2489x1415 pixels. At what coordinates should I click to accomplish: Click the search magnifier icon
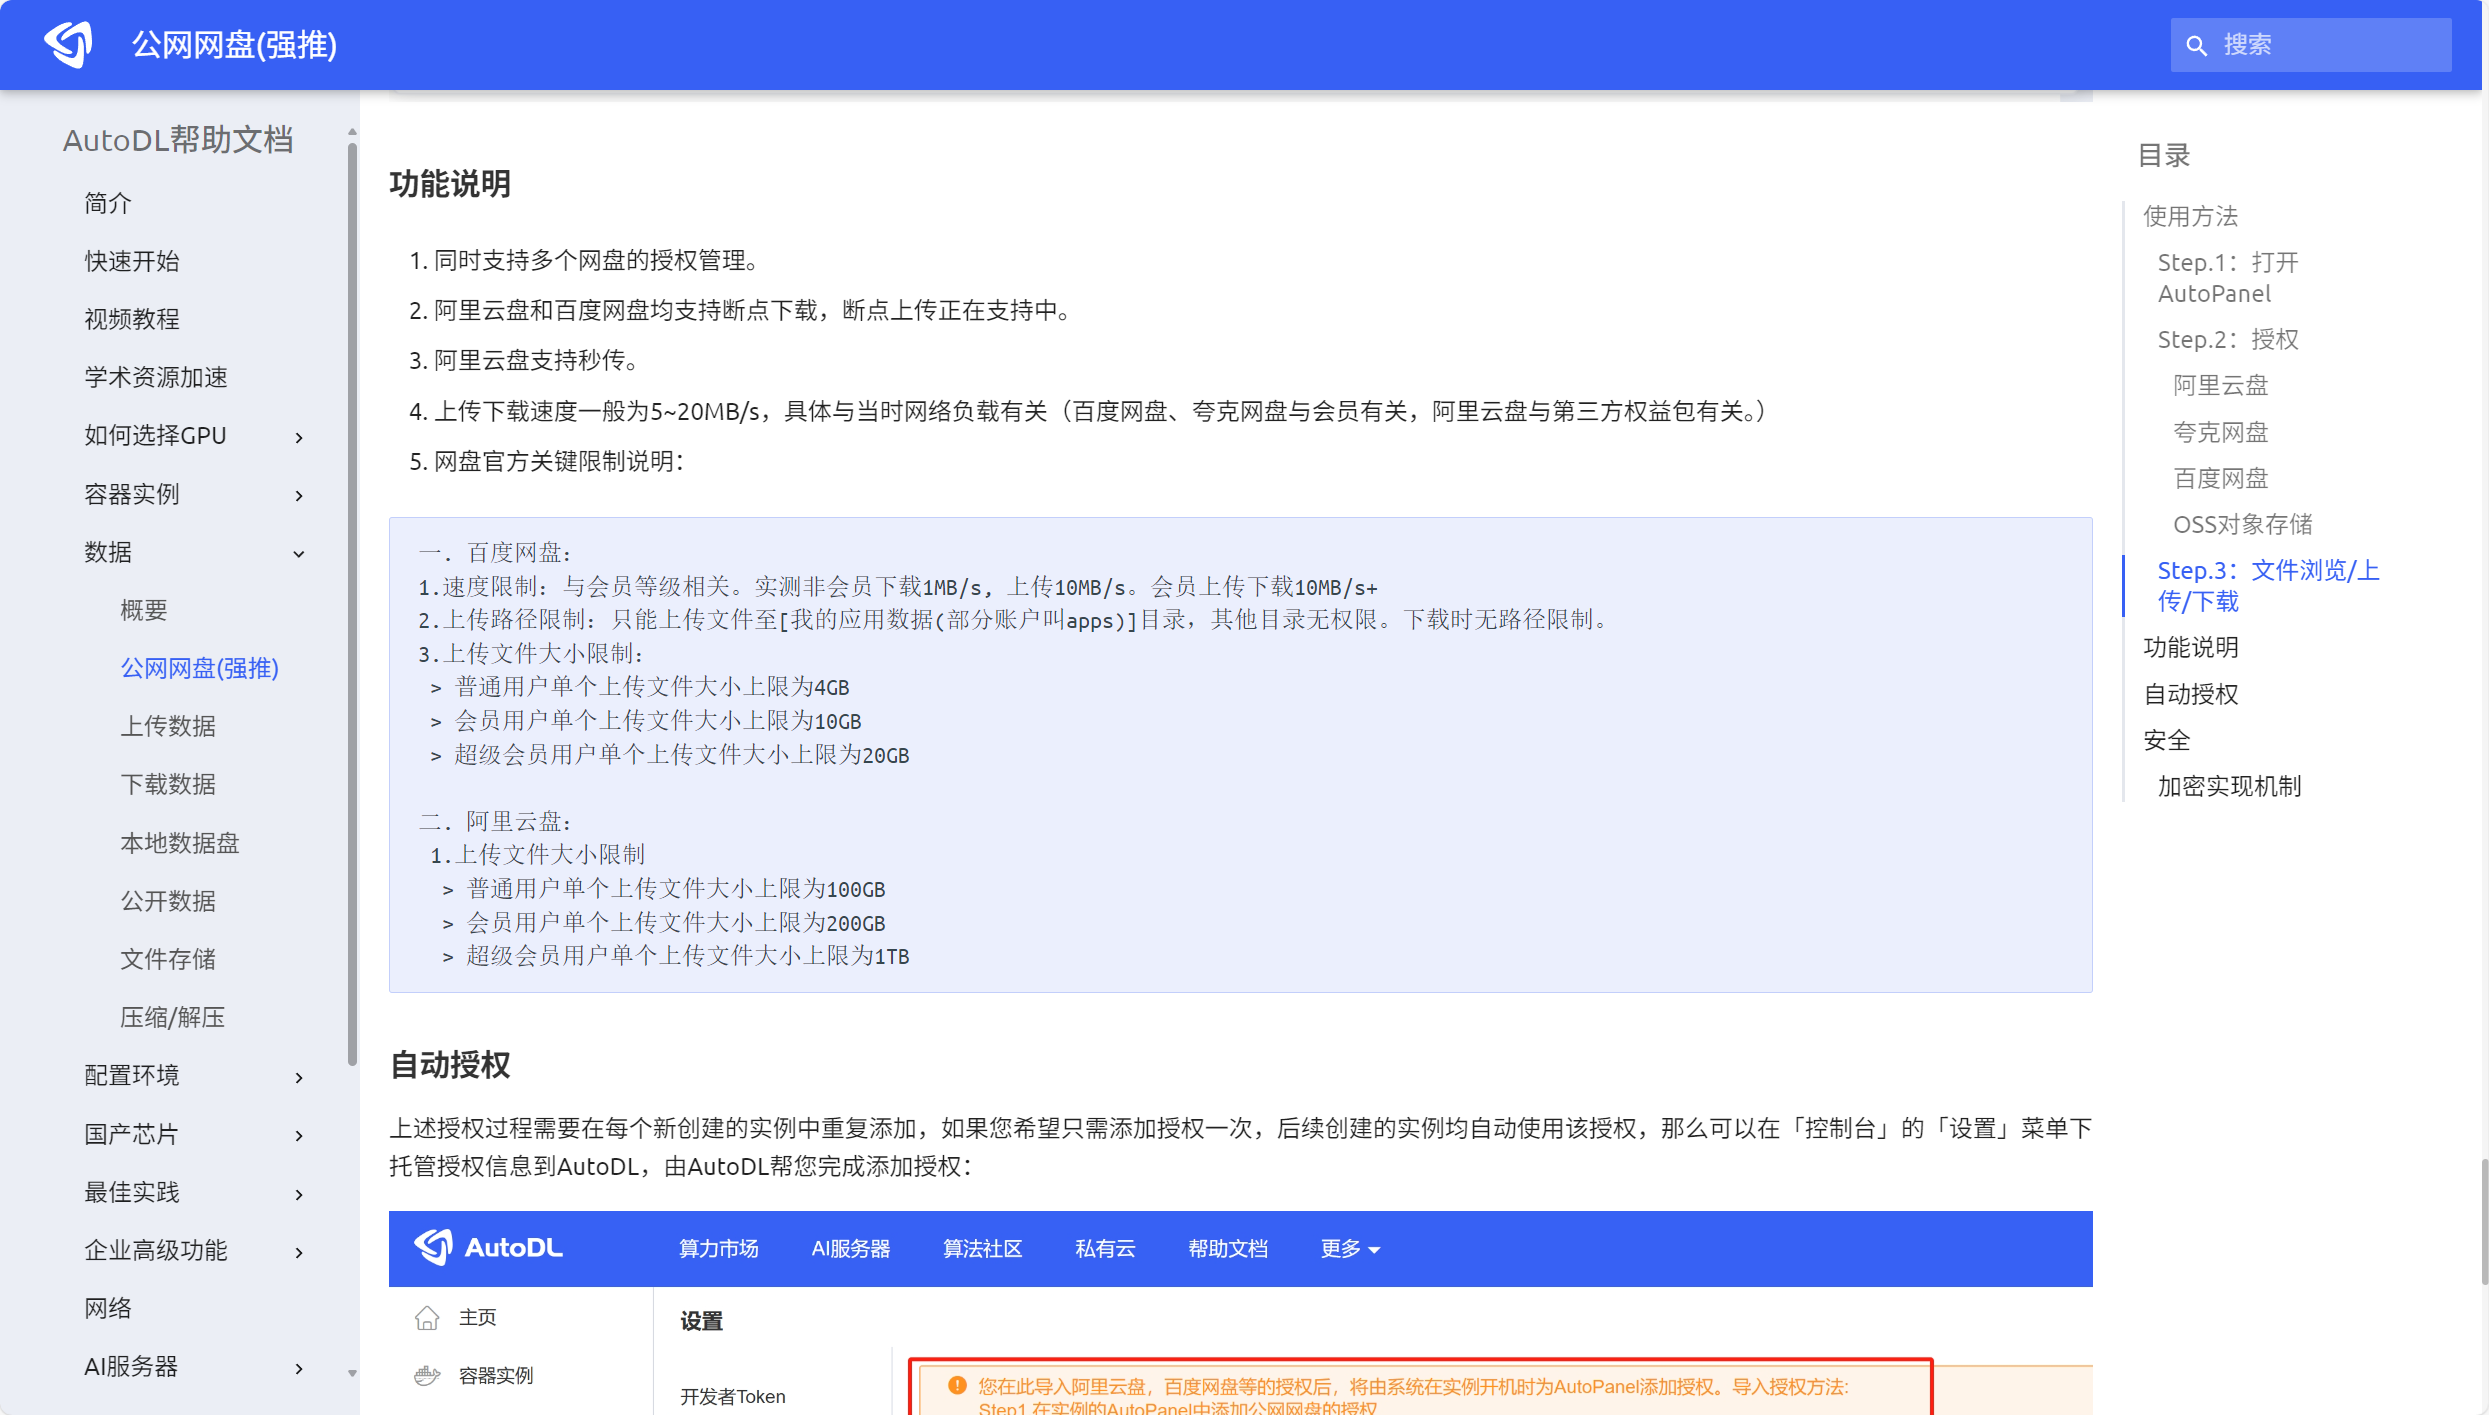pyautogui.click(x=2196, y=45)
